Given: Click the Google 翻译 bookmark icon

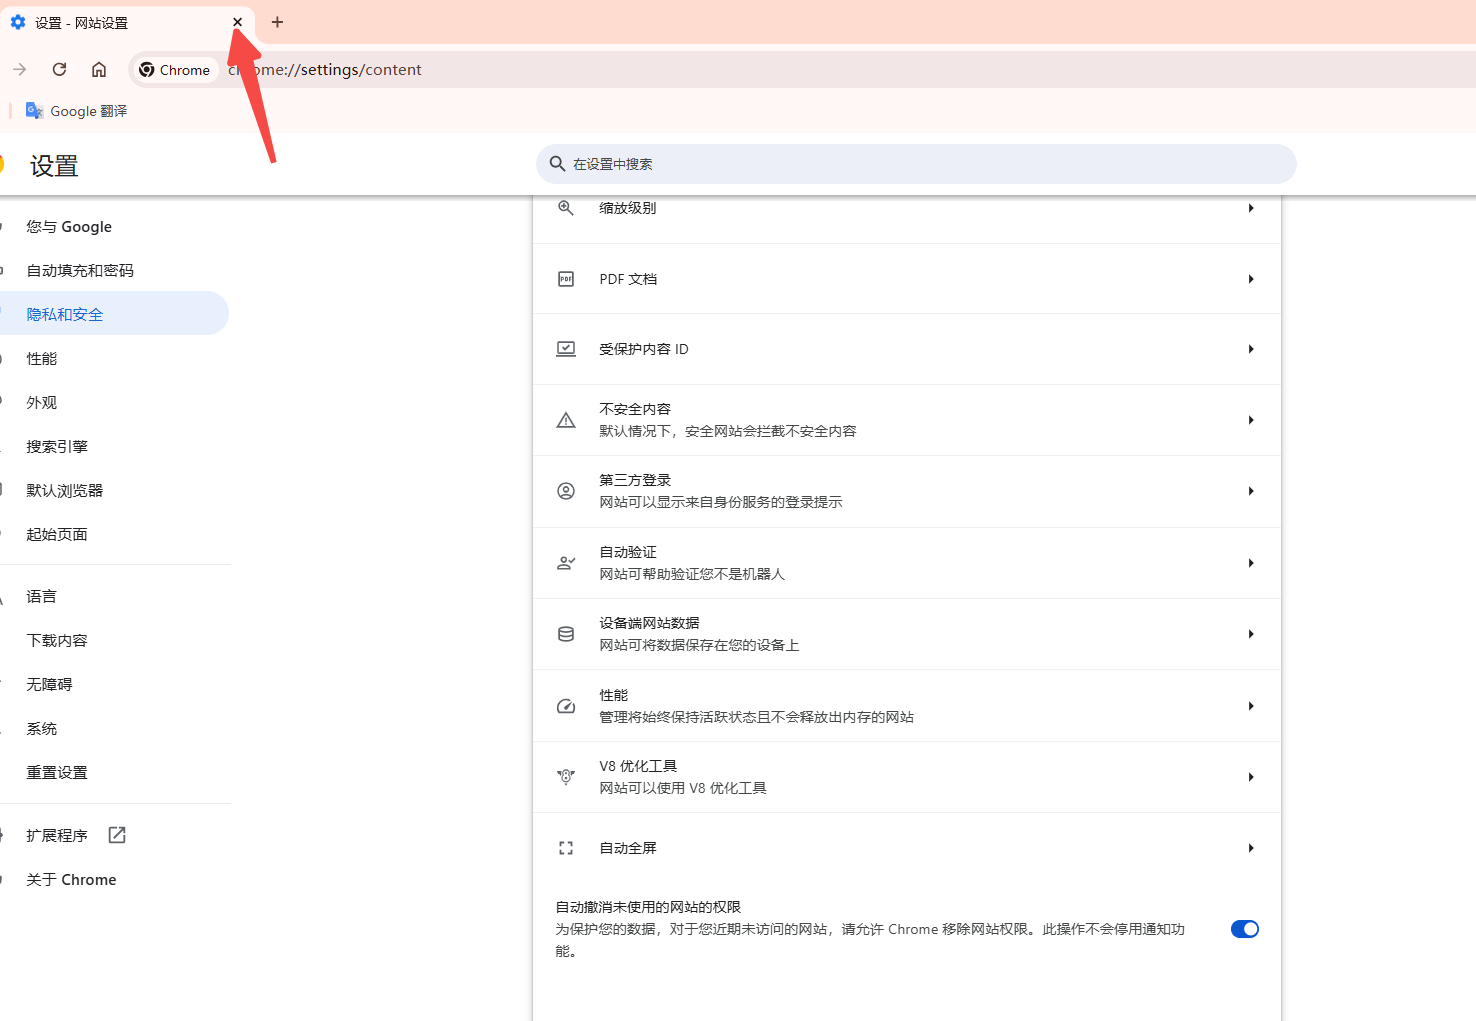Looking at the screenshot, I should pyautogui.click(x=35, y=111).
